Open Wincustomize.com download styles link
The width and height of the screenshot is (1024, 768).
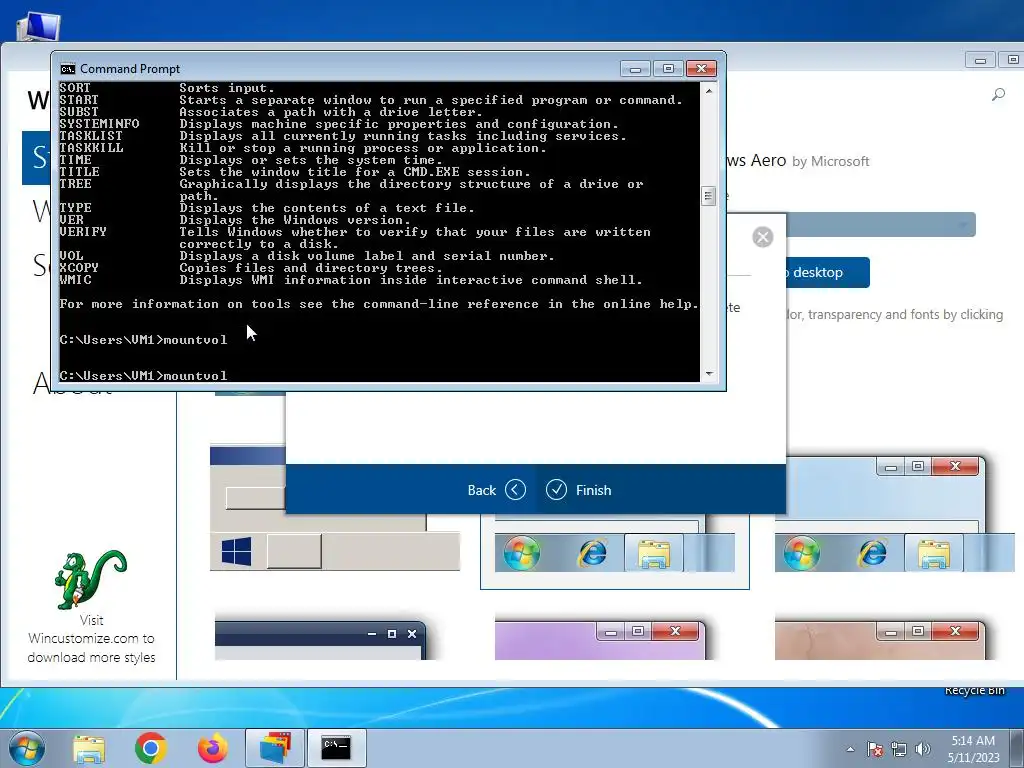click(x=91, y=639)
